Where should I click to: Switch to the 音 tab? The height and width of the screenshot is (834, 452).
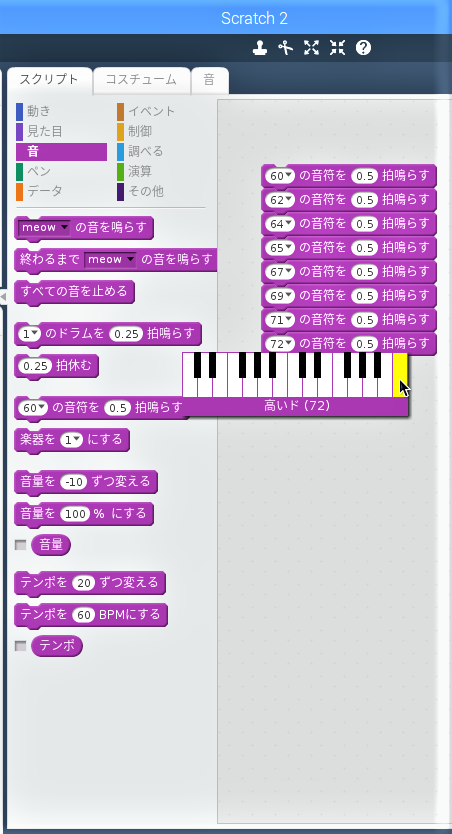(x=210, y=80)
